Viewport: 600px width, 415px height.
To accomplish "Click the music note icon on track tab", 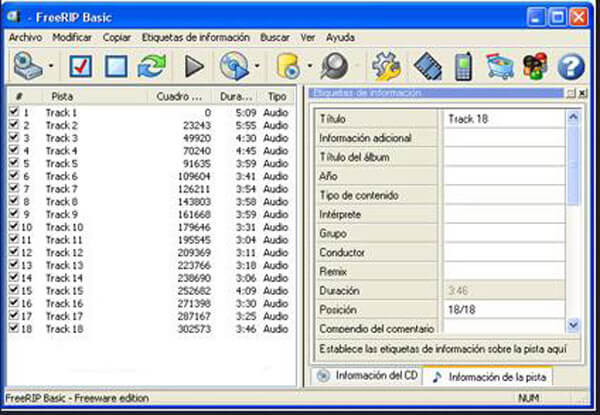I will 437,377.
